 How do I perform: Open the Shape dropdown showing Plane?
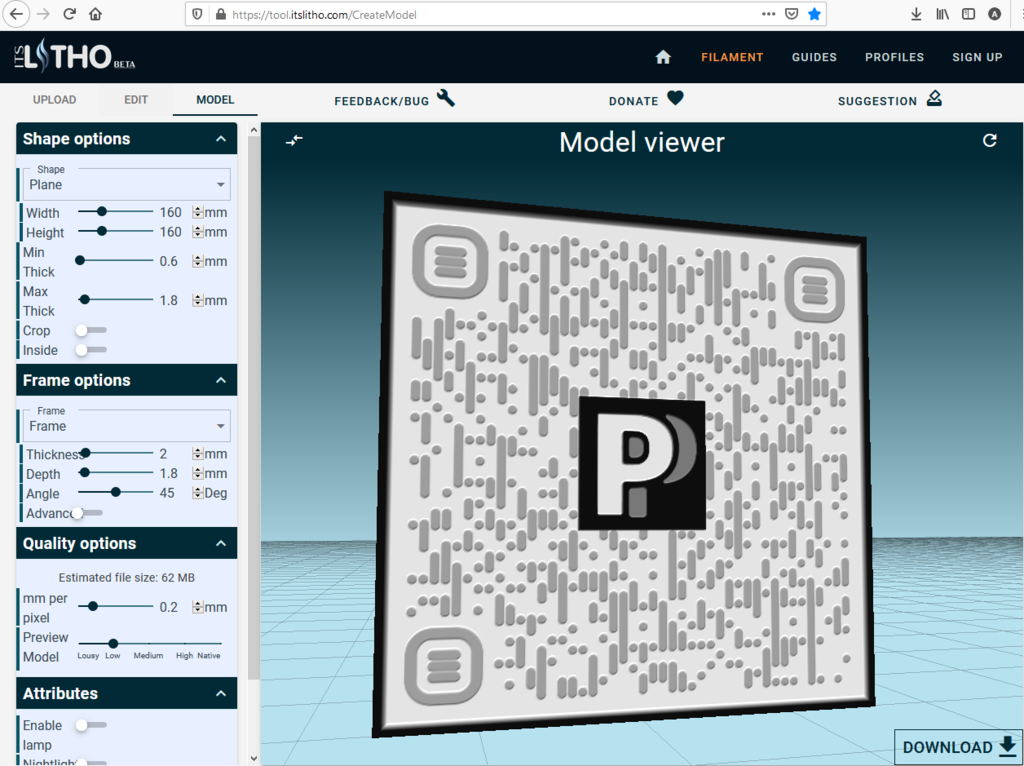124,184
